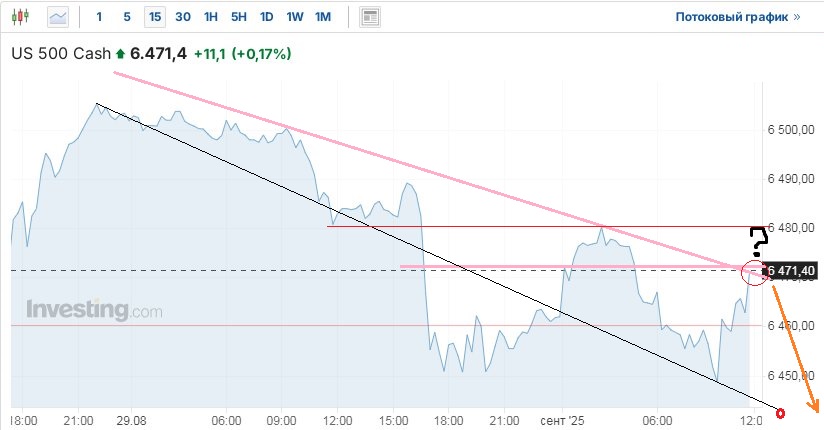
Task: Open the news overlay icon
Action: tap(370, 17)
